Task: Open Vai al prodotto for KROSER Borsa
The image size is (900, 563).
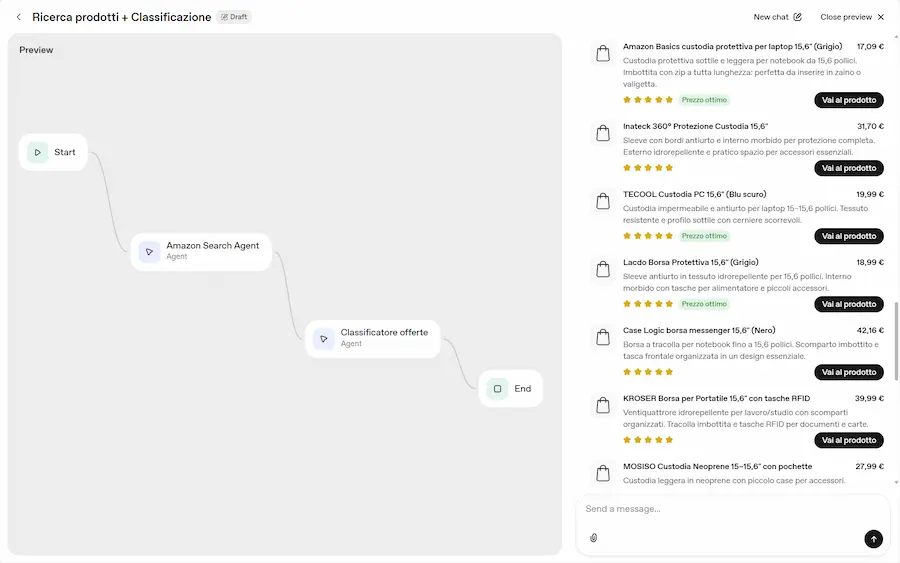Action: pos(848,440)
